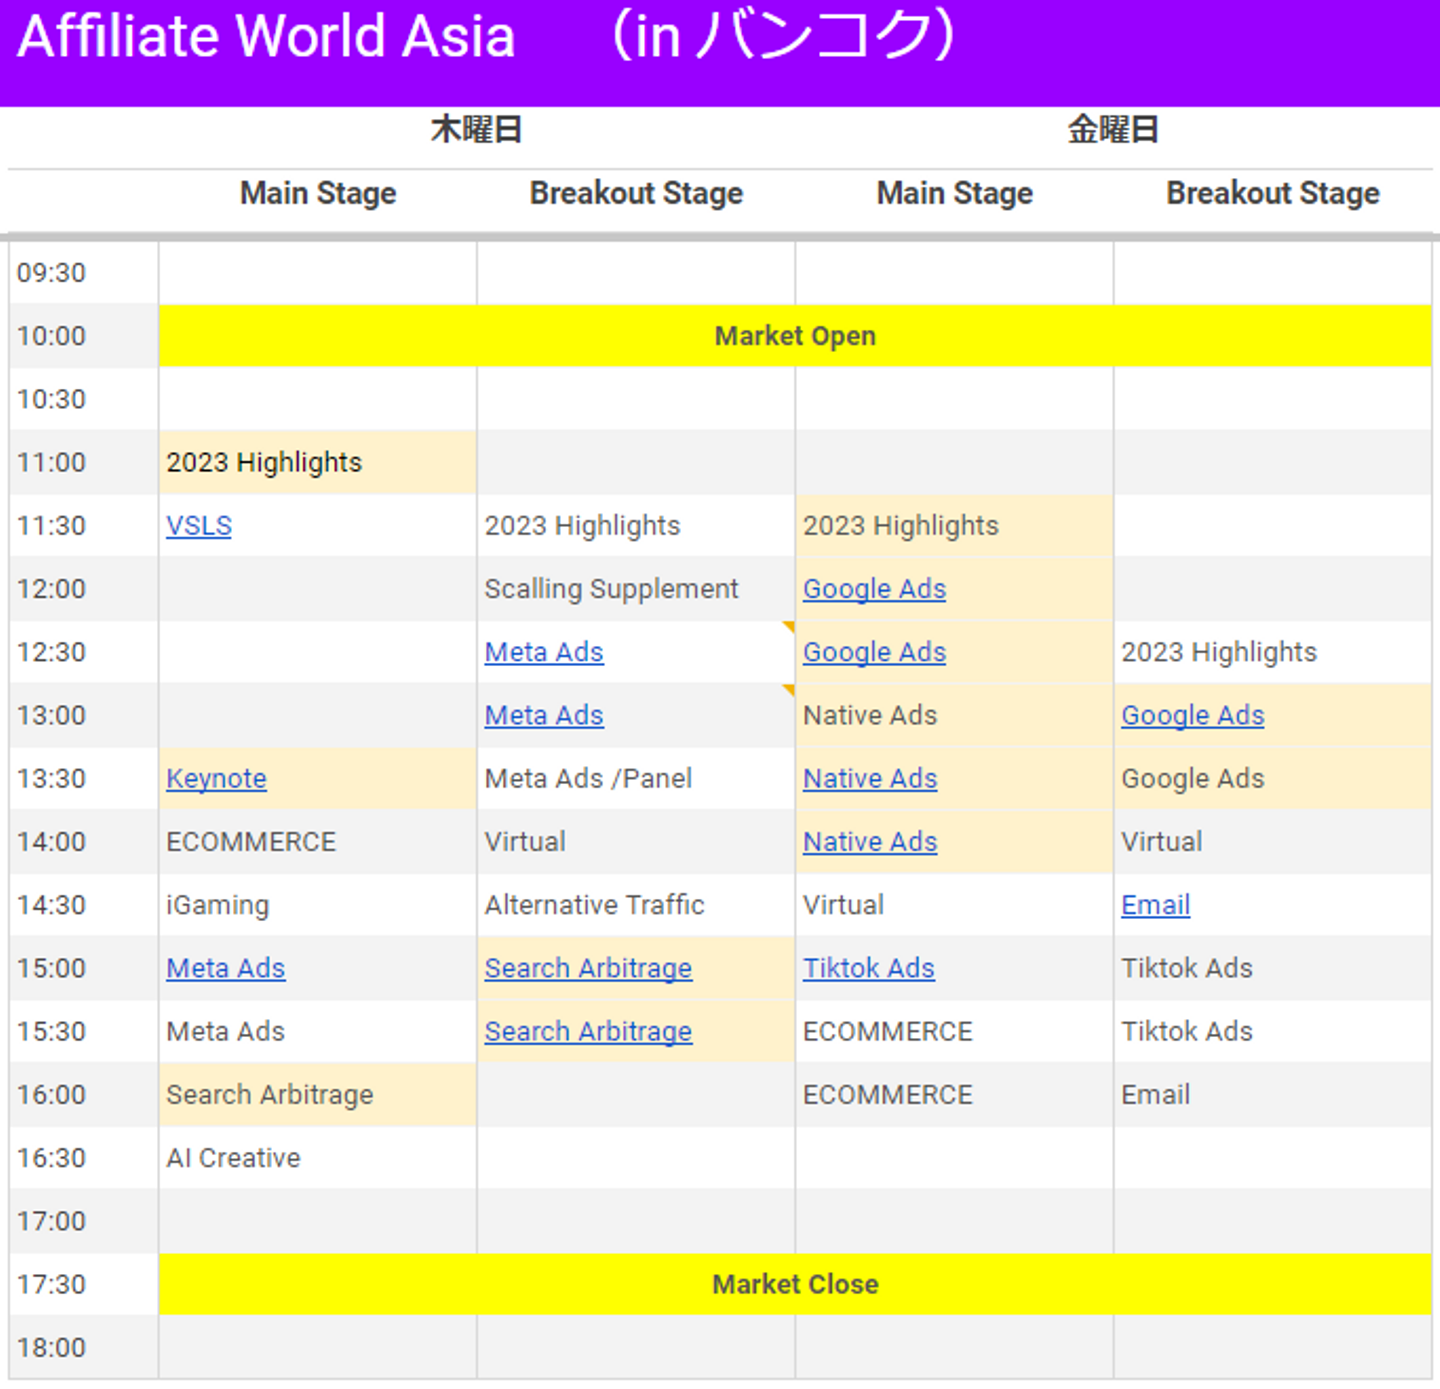Select the 2023 Highlights cell at 11:00
This screenshot has width=1440, height=1389.
coord(264,462)
